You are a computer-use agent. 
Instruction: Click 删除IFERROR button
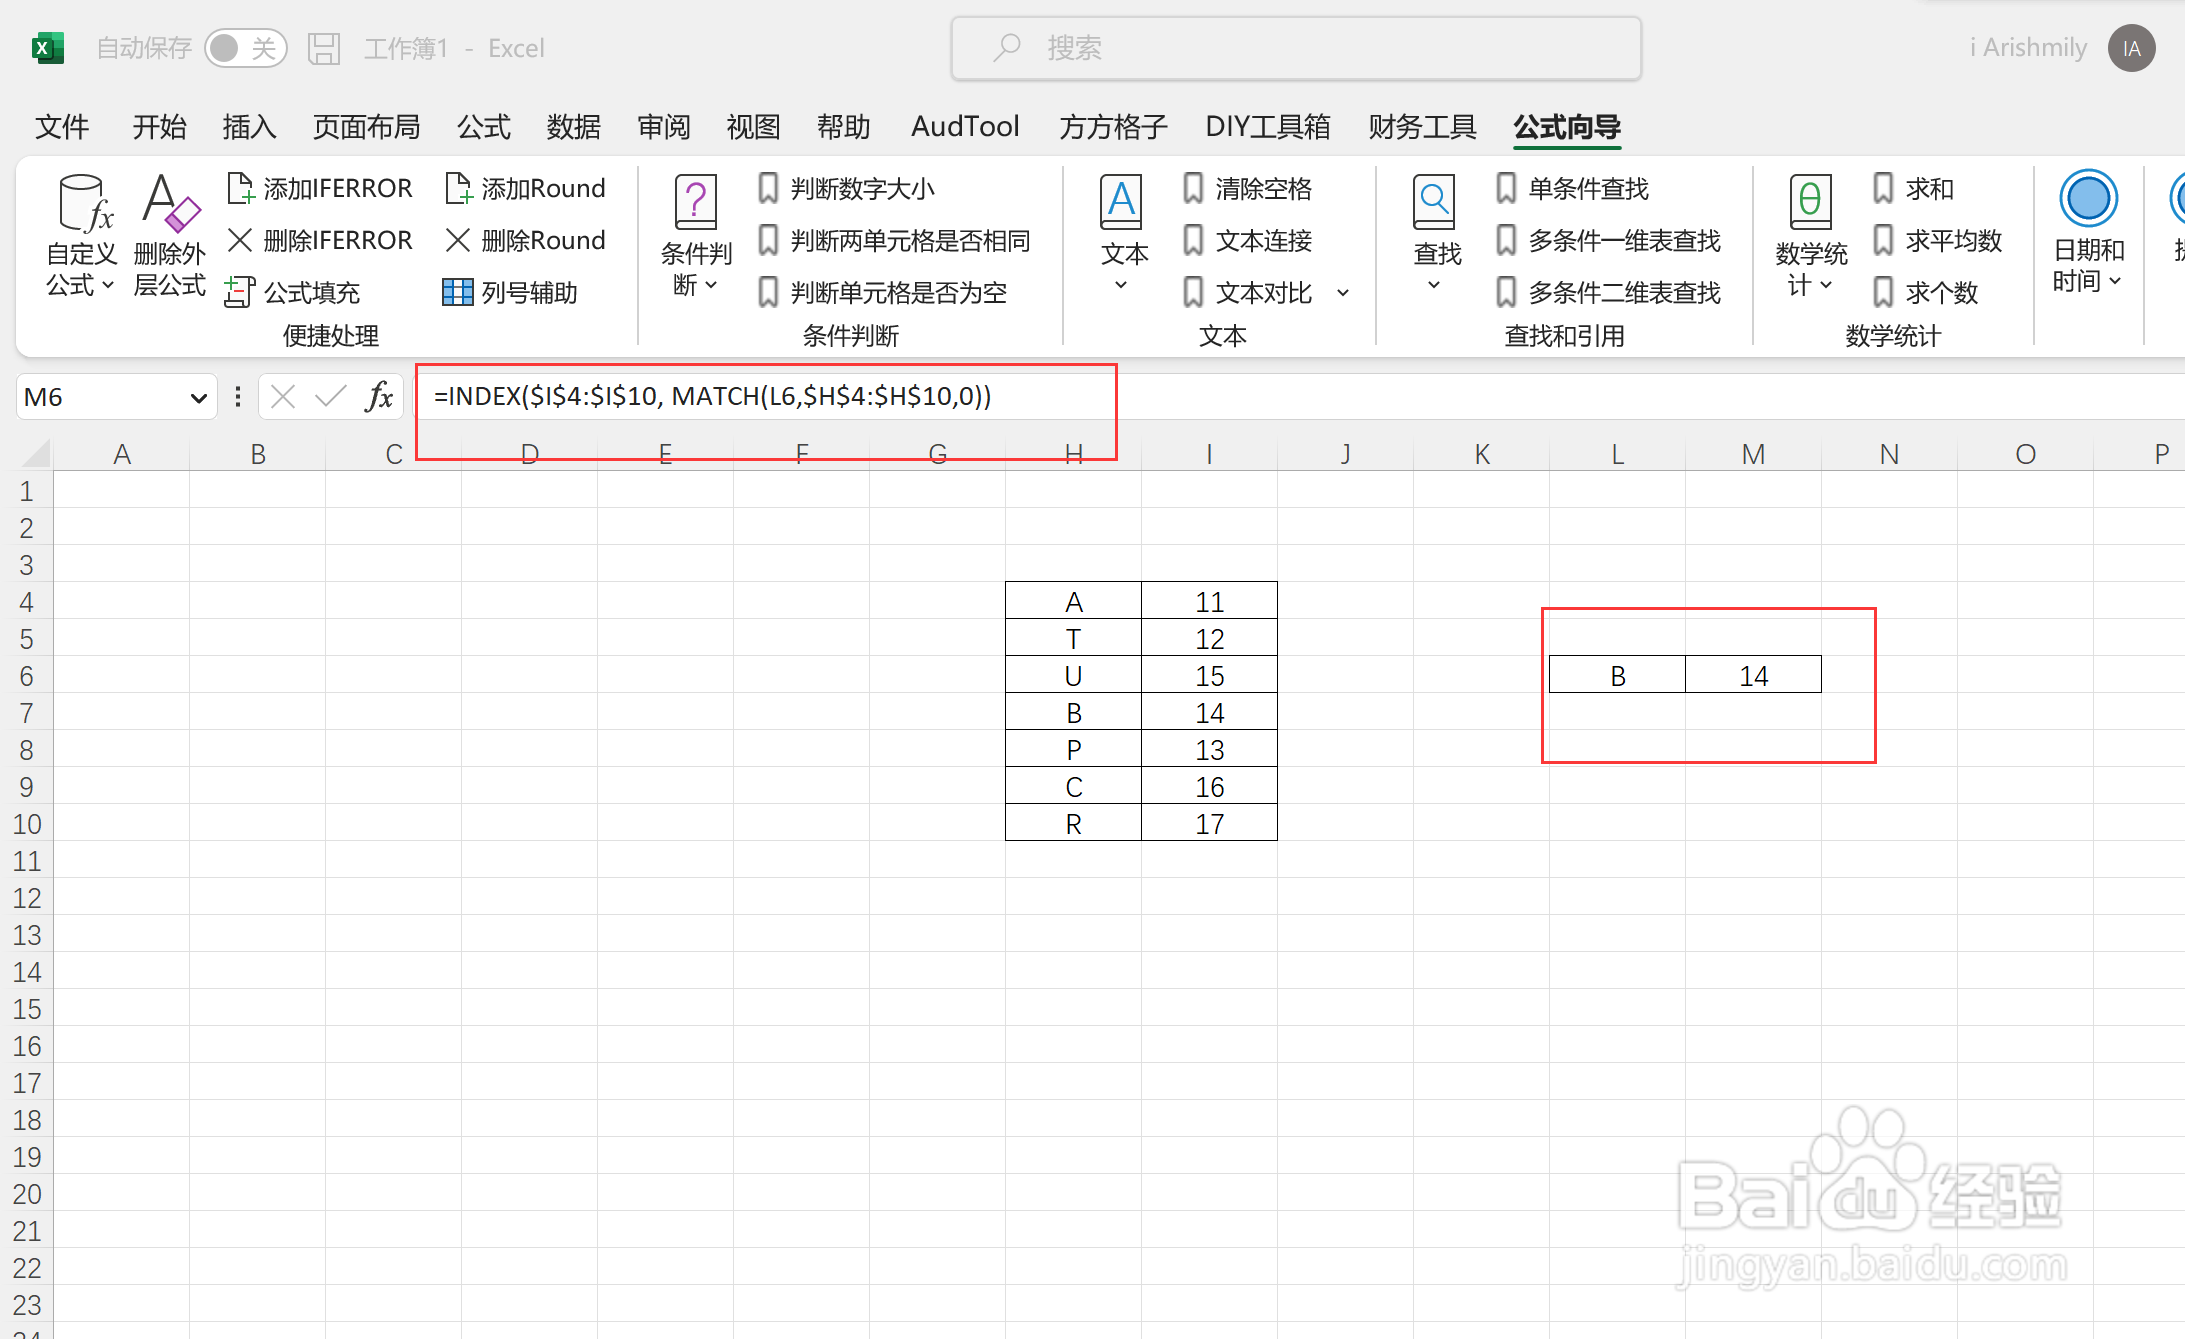tap(320, 240)
